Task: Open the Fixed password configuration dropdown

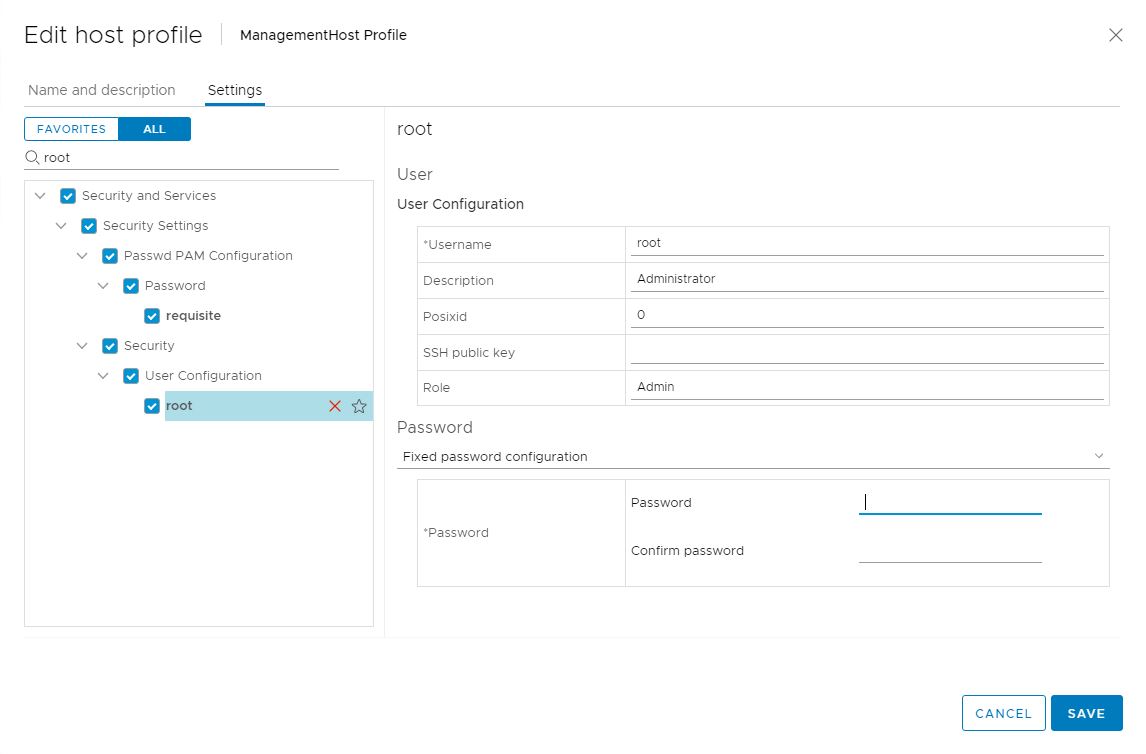Action: (1101, 456)
